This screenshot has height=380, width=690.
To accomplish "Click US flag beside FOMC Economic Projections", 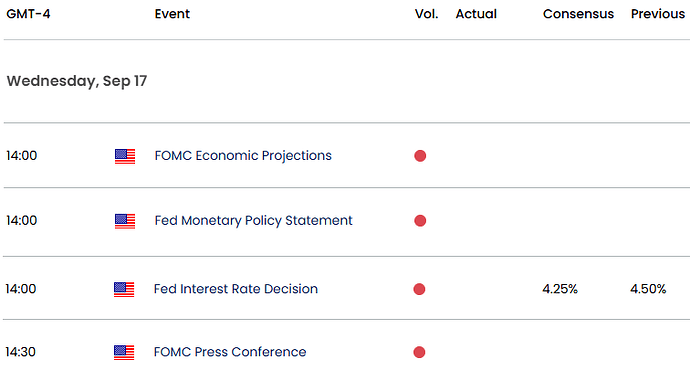I will click(x=125, y=157).
